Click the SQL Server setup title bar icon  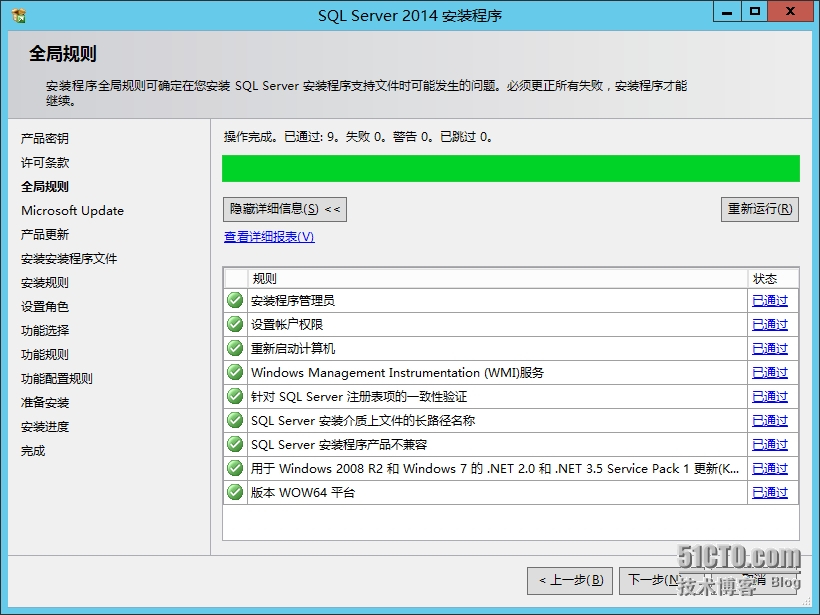(19, 16)
